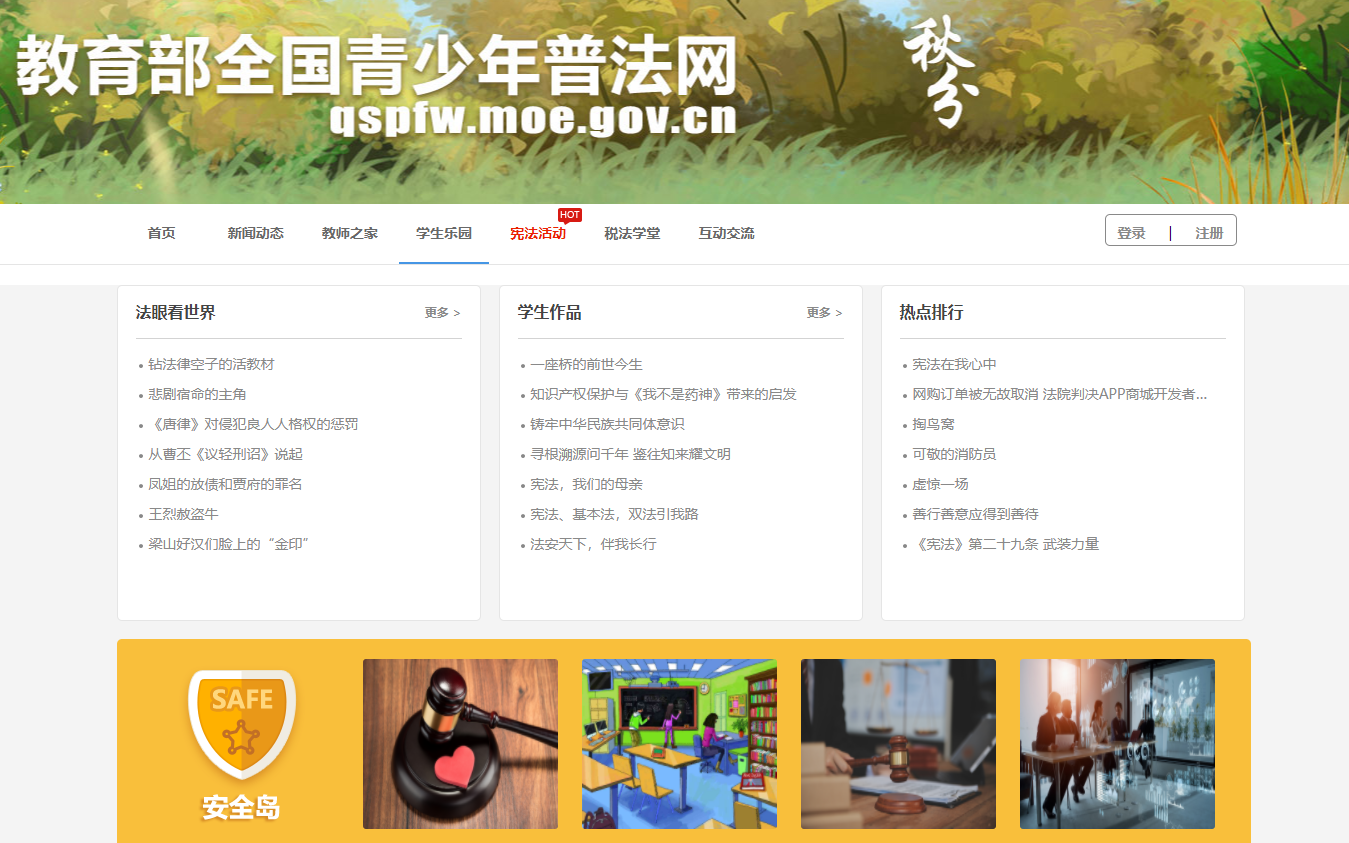Read student work 一座桥的前世今生

click(x=586, y=365)
